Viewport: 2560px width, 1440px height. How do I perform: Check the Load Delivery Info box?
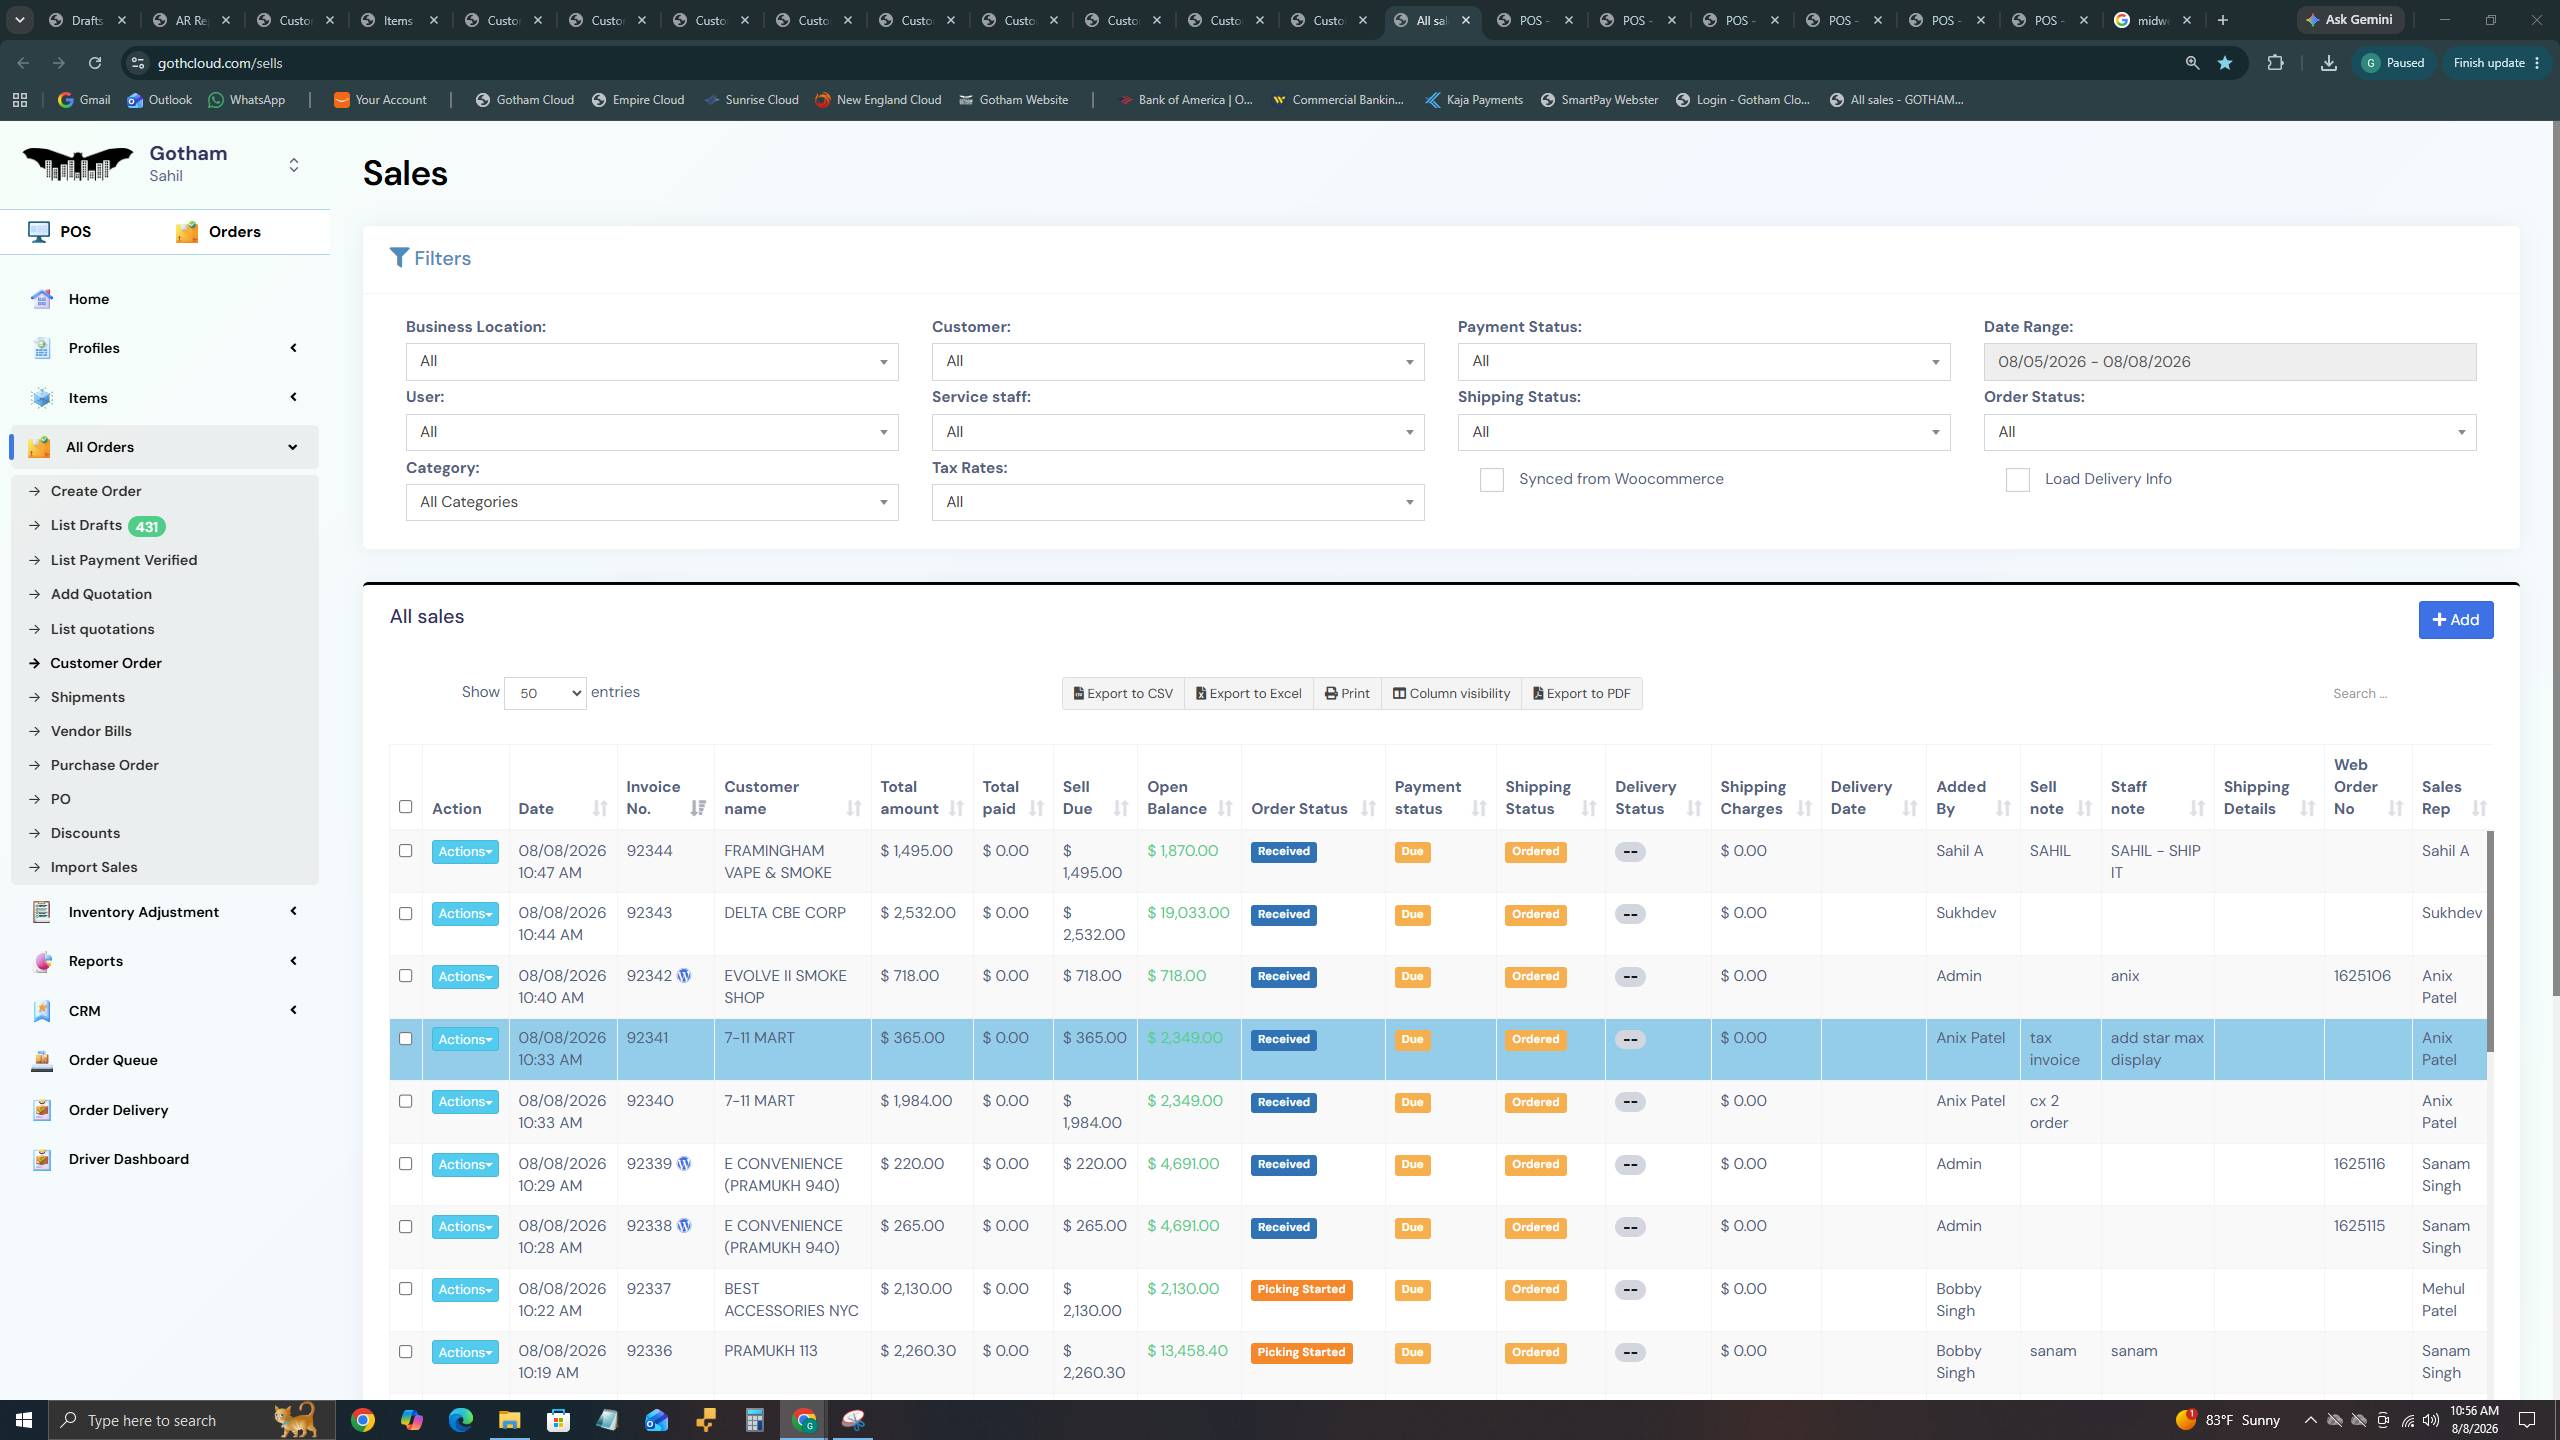pyautogui.click(x=2017, y=480)
